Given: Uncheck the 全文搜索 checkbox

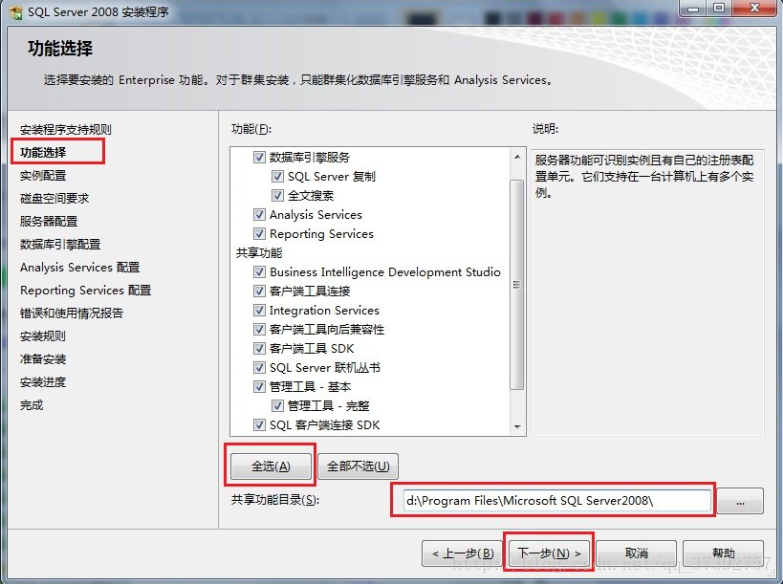Looking at the screenshot, I should [278, 195].
